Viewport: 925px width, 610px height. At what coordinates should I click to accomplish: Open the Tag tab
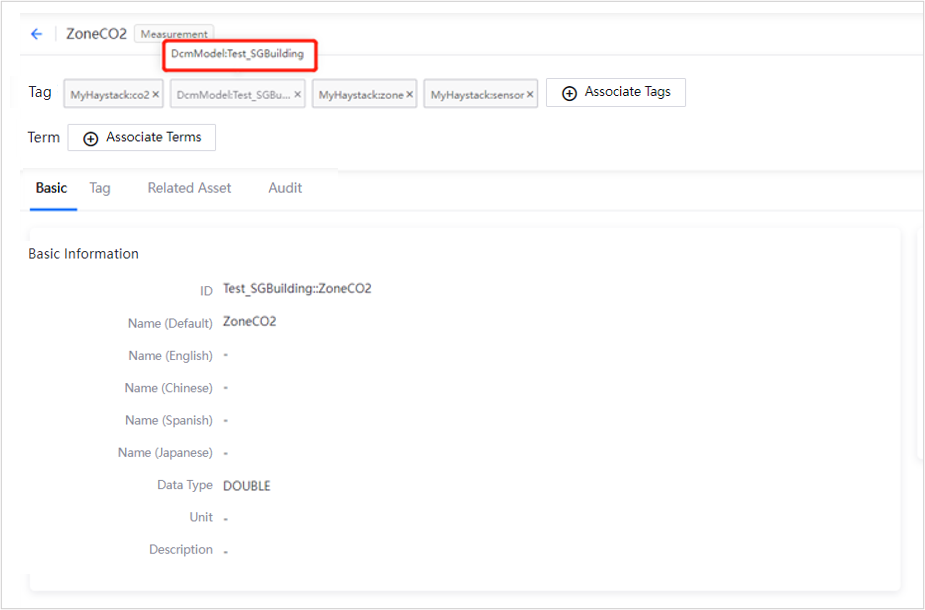point(100,188)
